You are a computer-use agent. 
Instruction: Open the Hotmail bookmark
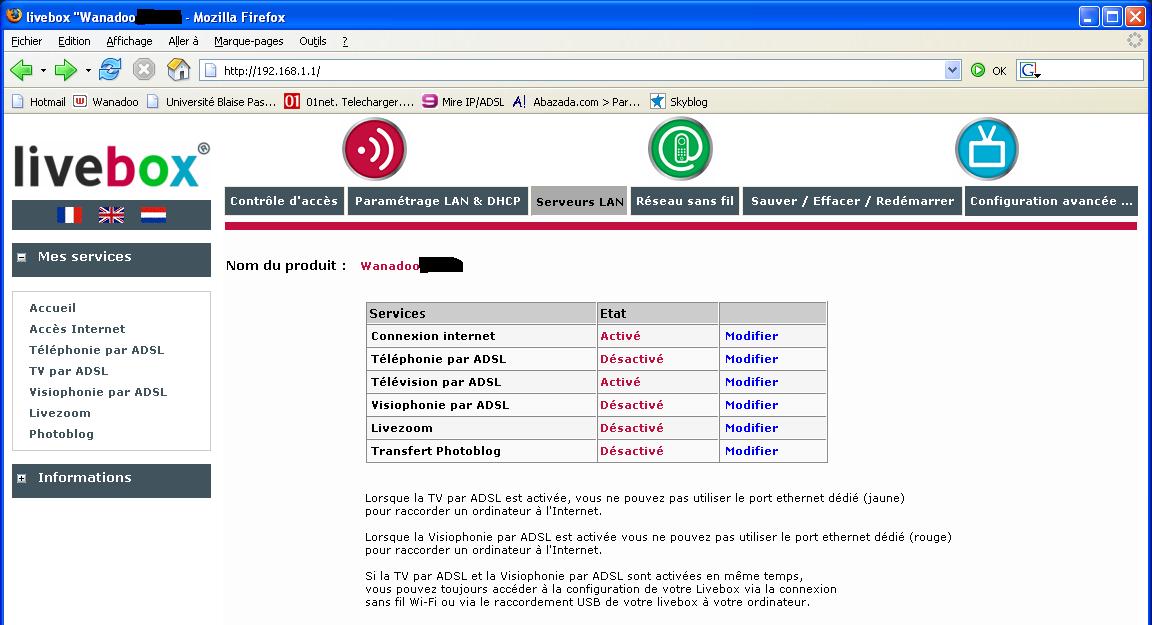tap(39, 102)
